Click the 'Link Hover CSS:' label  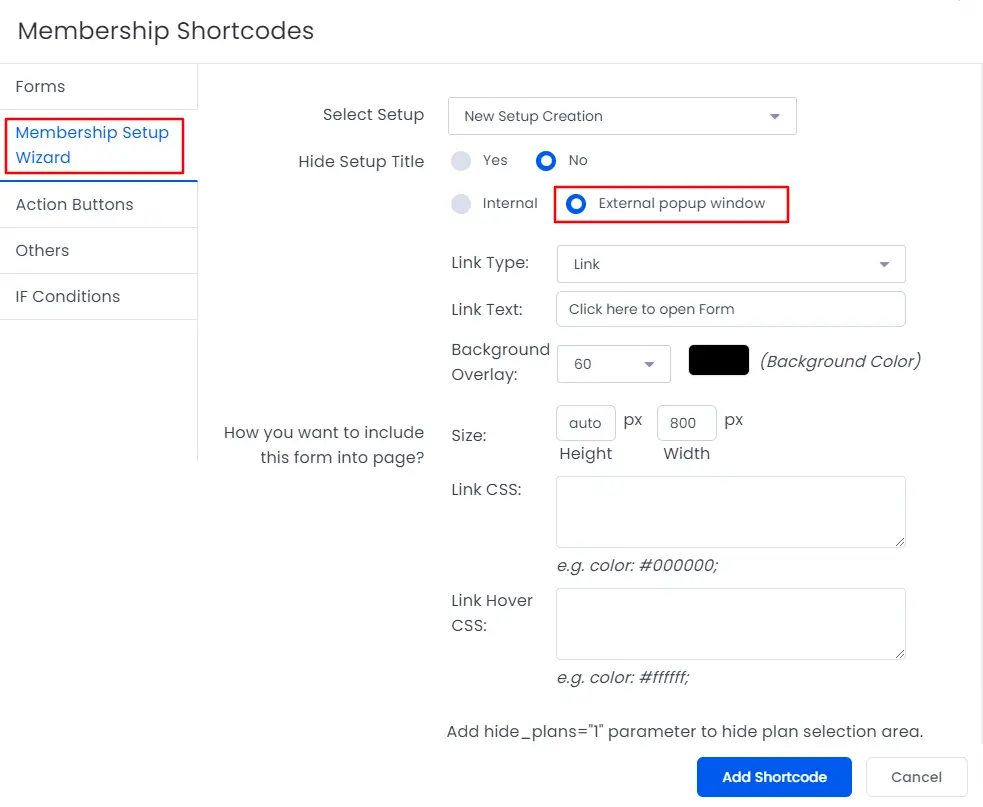[x=492, y=613]
